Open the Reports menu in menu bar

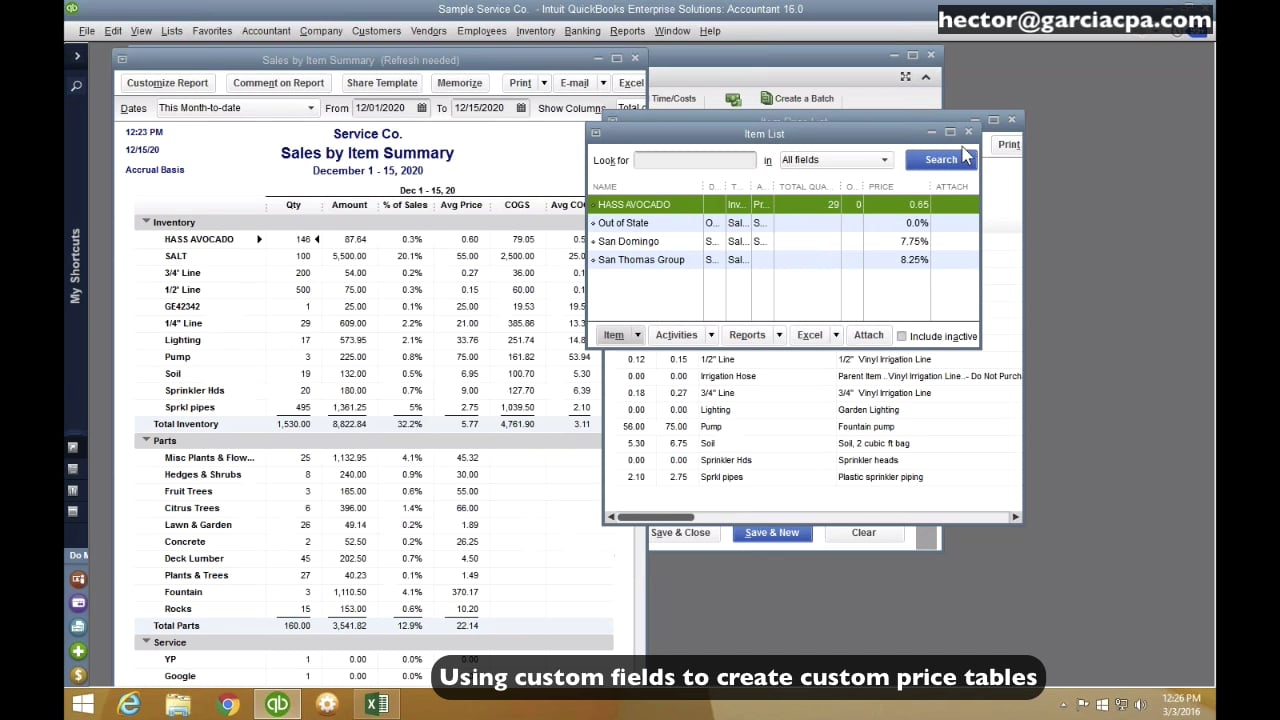[627, 31]
